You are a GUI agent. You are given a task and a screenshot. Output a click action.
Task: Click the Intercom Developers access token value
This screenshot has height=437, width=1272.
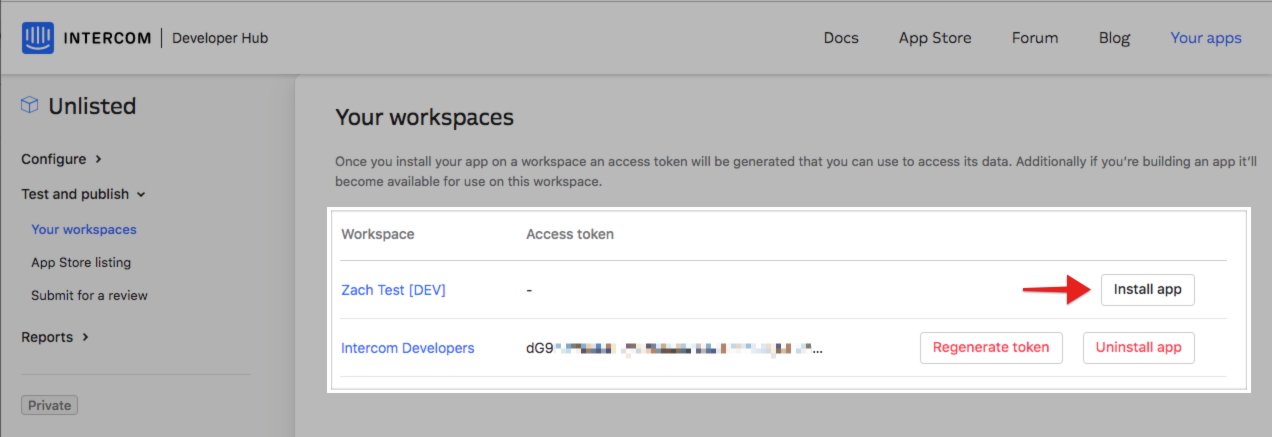[676, 348]
